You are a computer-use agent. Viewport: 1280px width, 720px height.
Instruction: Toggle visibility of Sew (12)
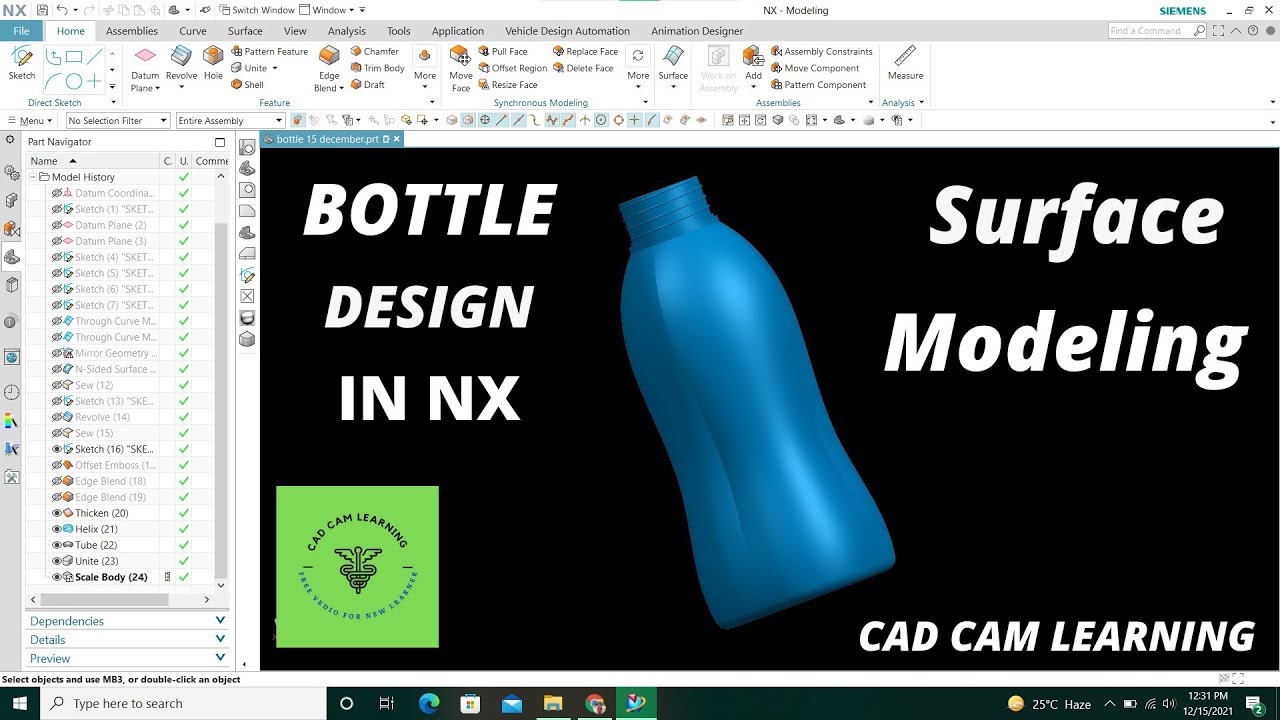click(57, 385)
